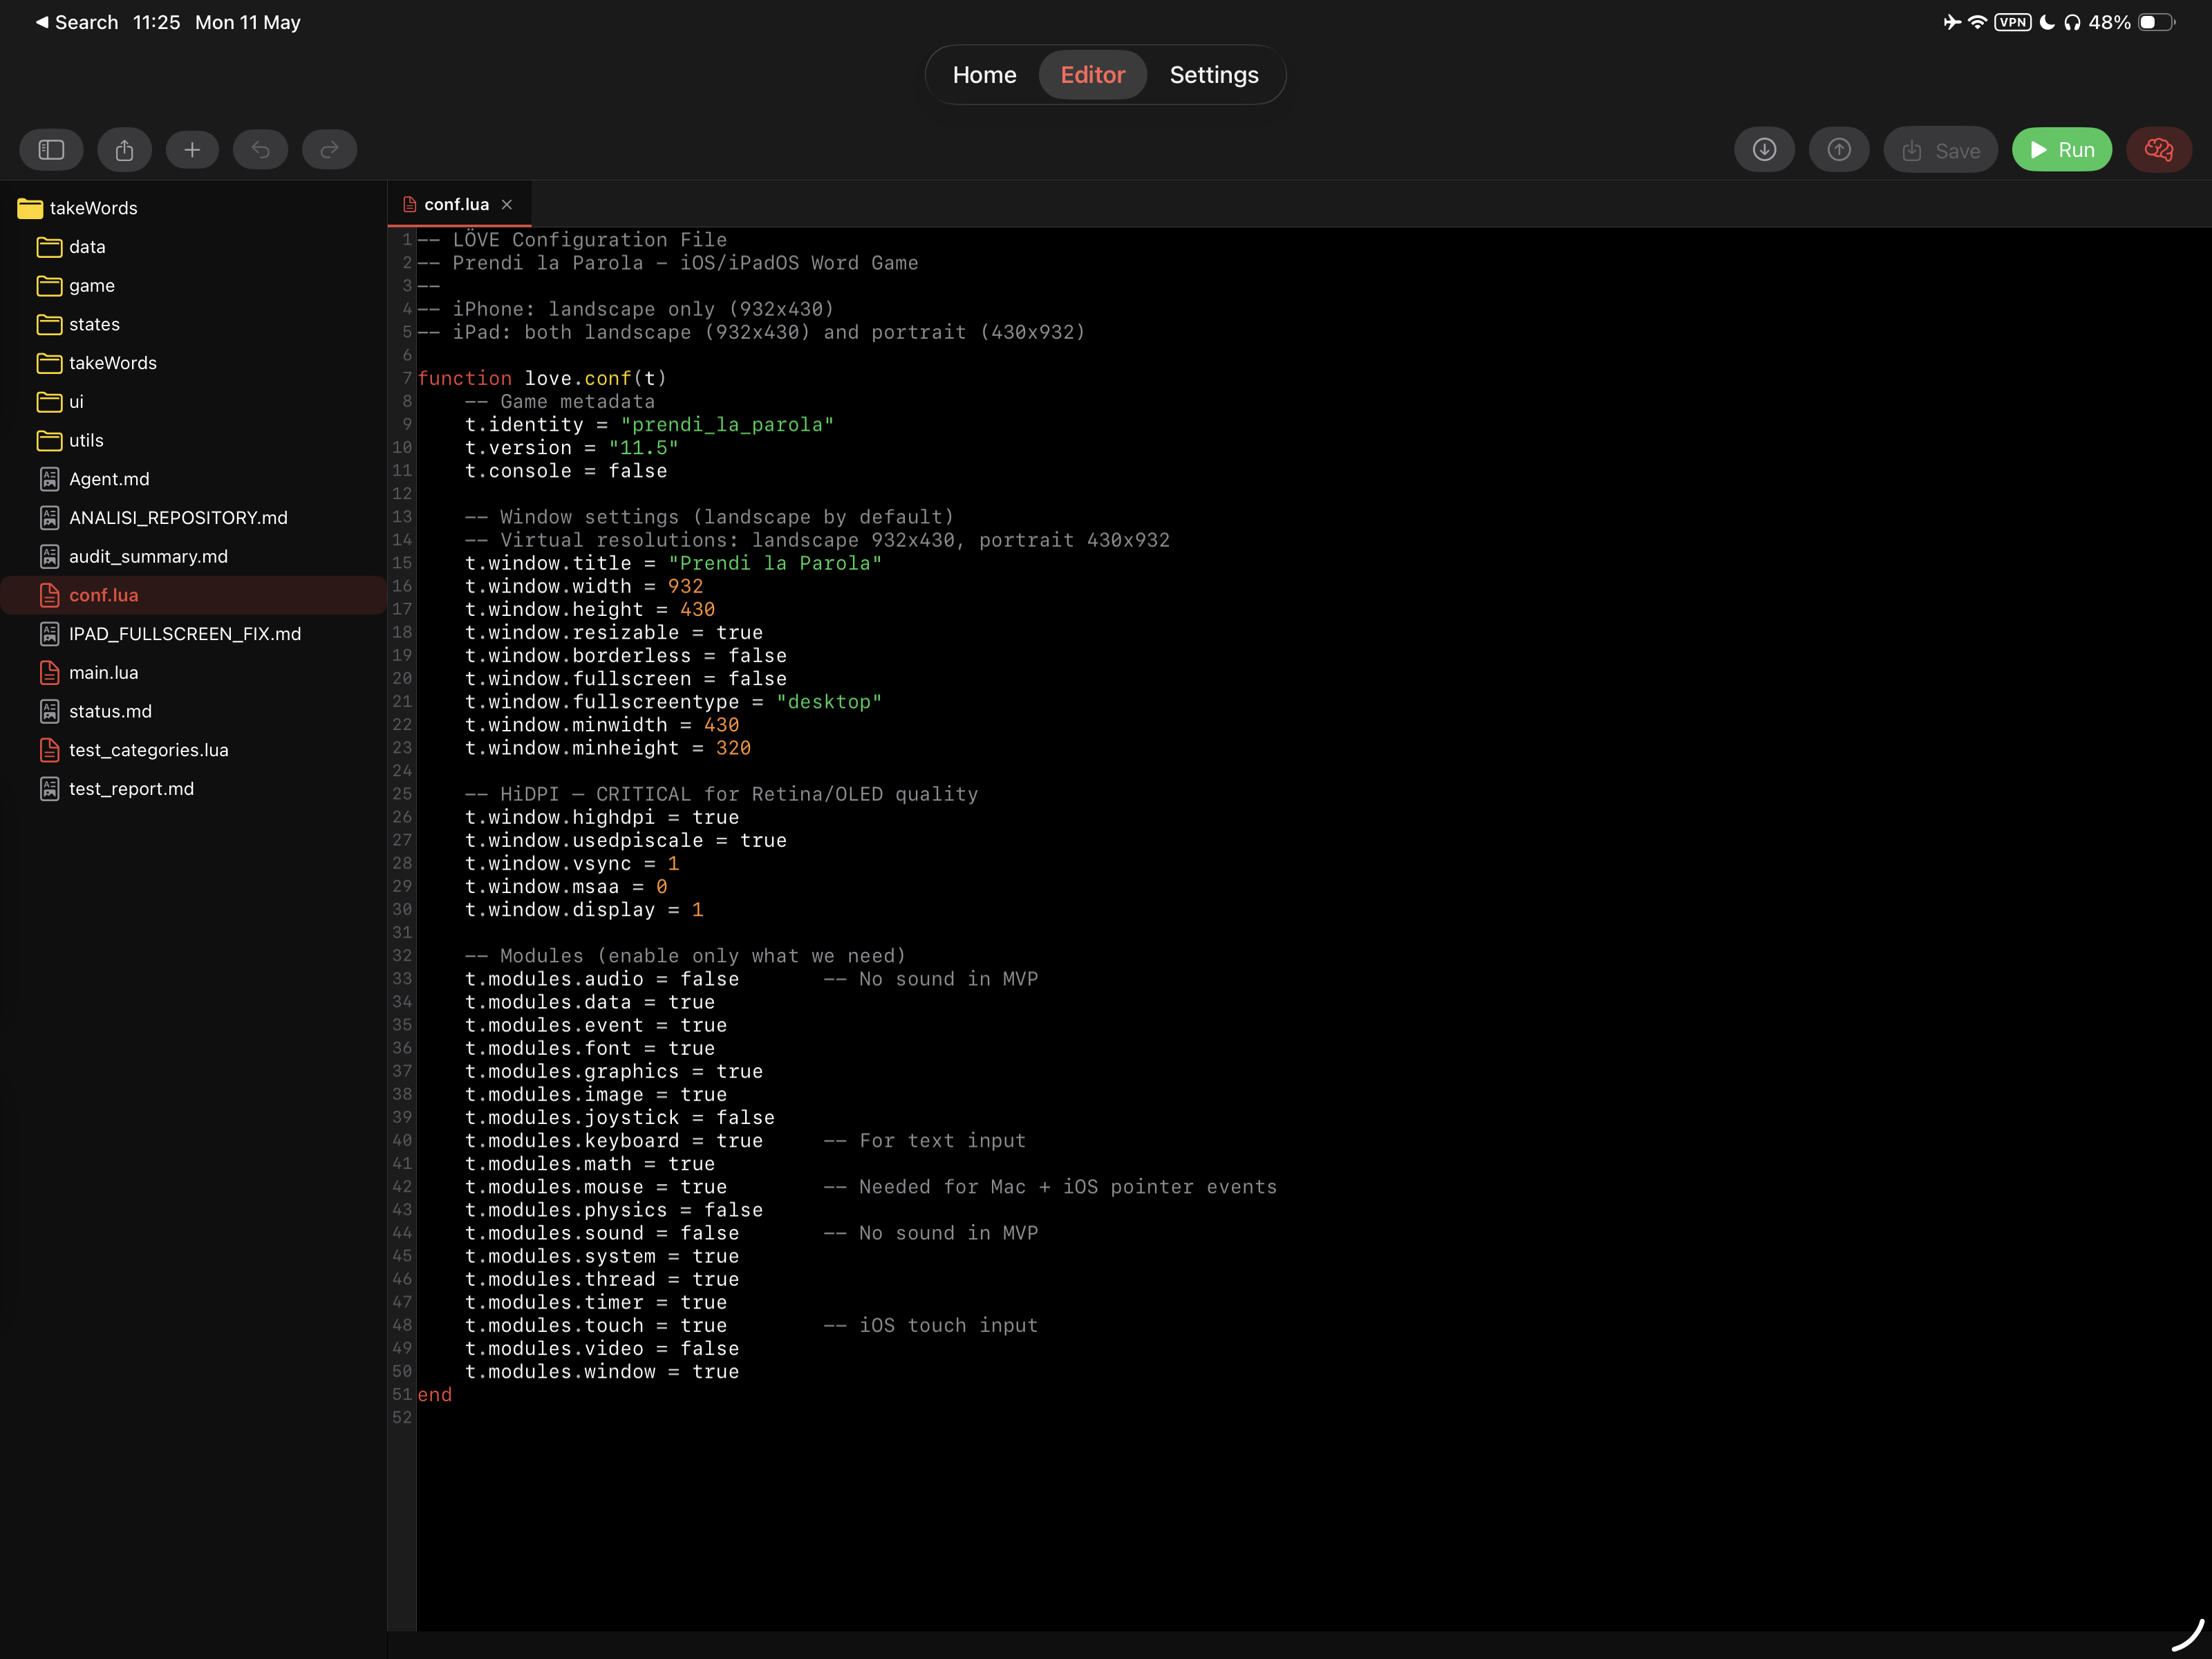Click the "desktop" fullscreentype string
Image resolution: width=2212 pixels, height=1659 pixels.
coord(829,702)
